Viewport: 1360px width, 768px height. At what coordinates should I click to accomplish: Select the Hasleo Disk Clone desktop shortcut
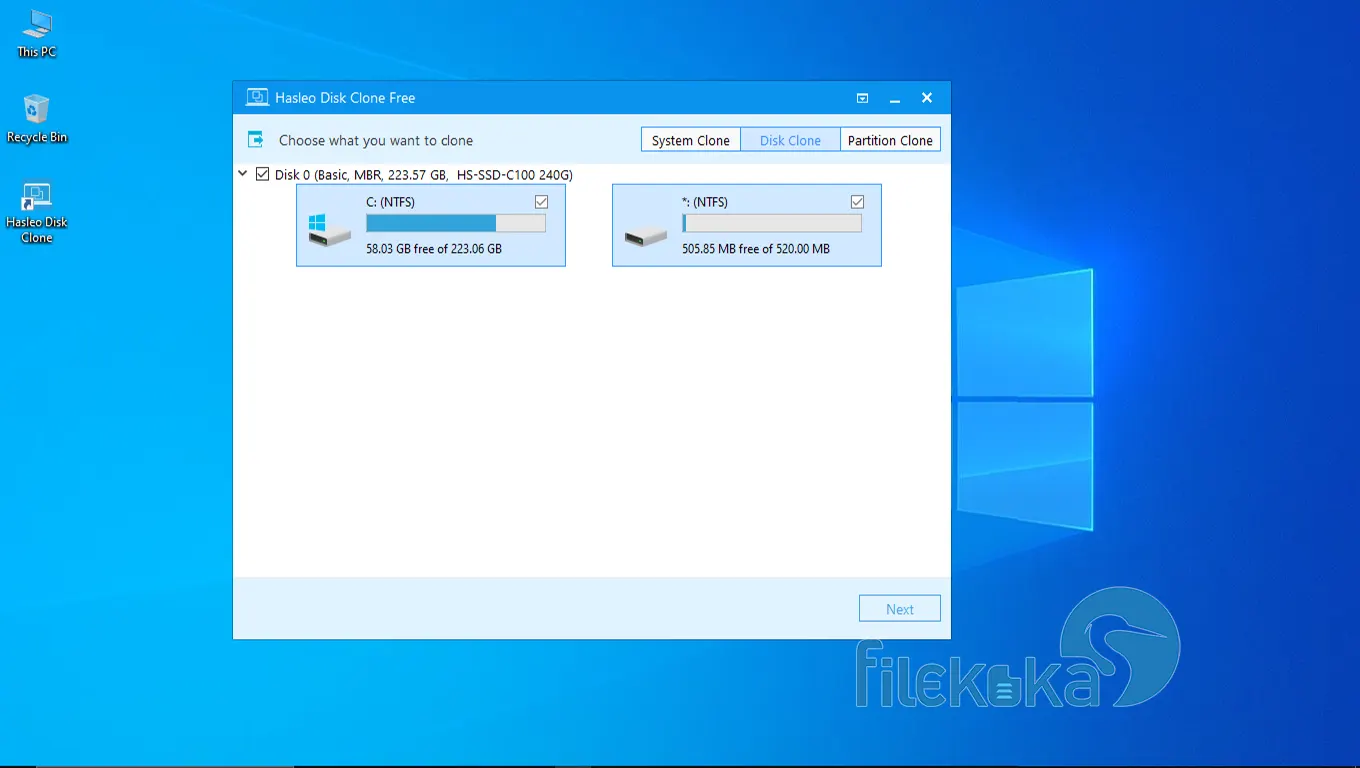click(37, 213)
